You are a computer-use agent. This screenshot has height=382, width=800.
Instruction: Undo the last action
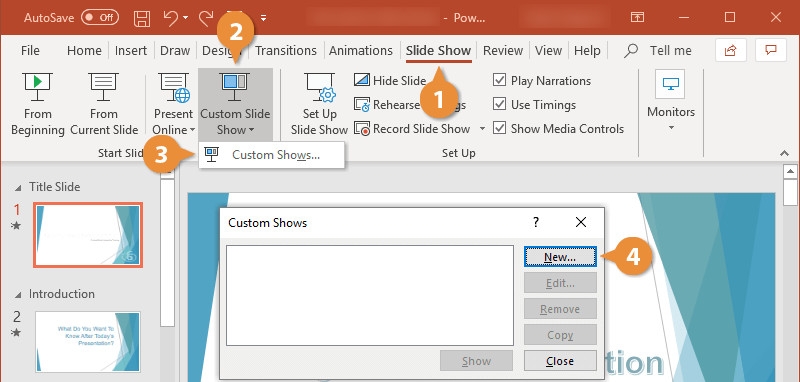[170, 18]
